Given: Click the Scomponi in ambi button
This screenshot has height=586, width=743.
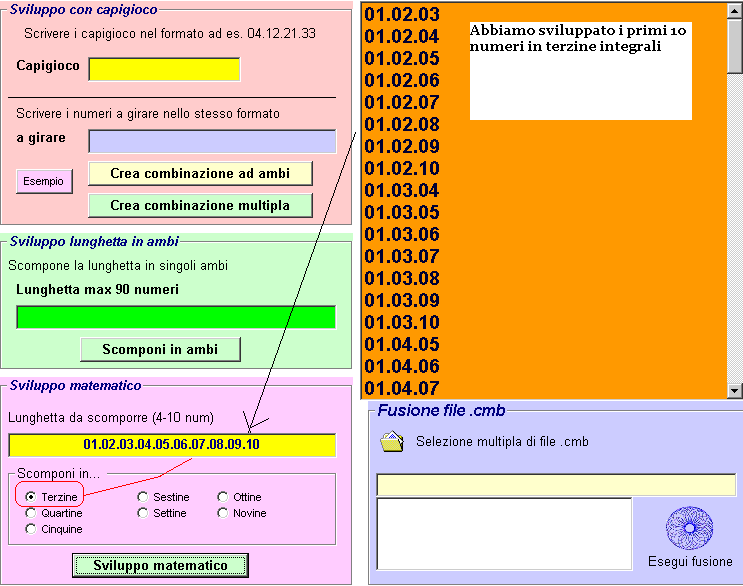Looking at the screenshot, I should click(160, 350).
